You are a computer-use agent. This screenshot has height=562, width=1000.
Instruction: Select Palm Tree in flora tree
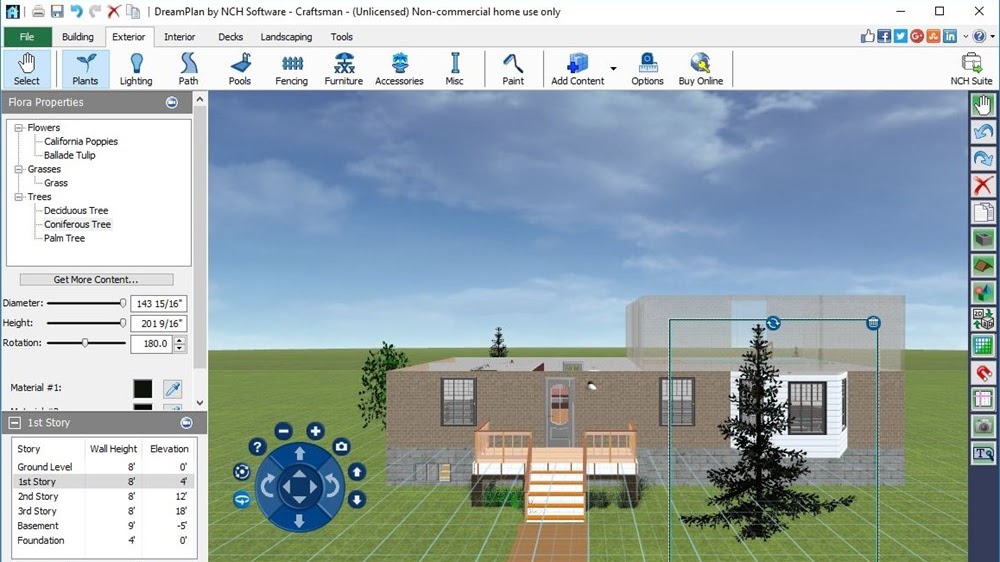tap(64, 239)
